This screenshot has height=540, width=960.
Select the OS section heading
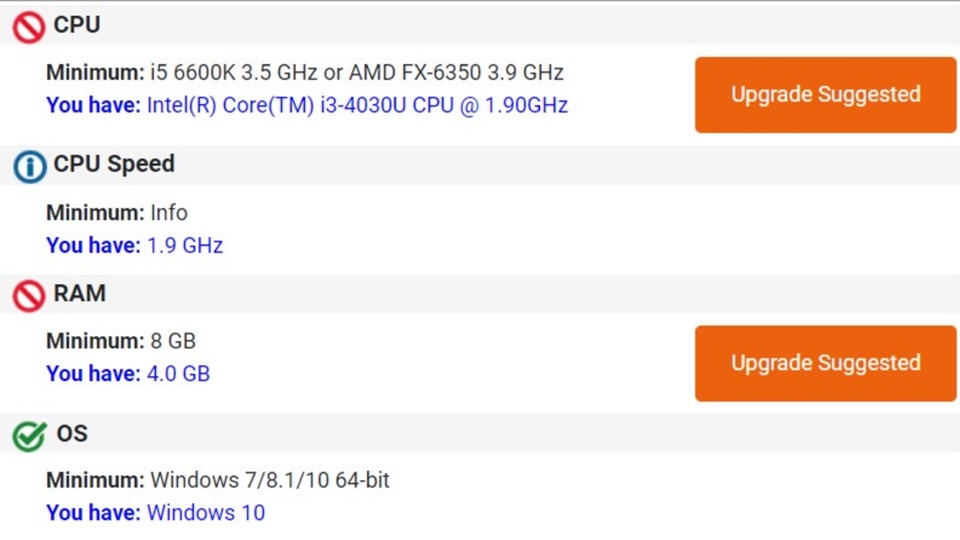72,433
